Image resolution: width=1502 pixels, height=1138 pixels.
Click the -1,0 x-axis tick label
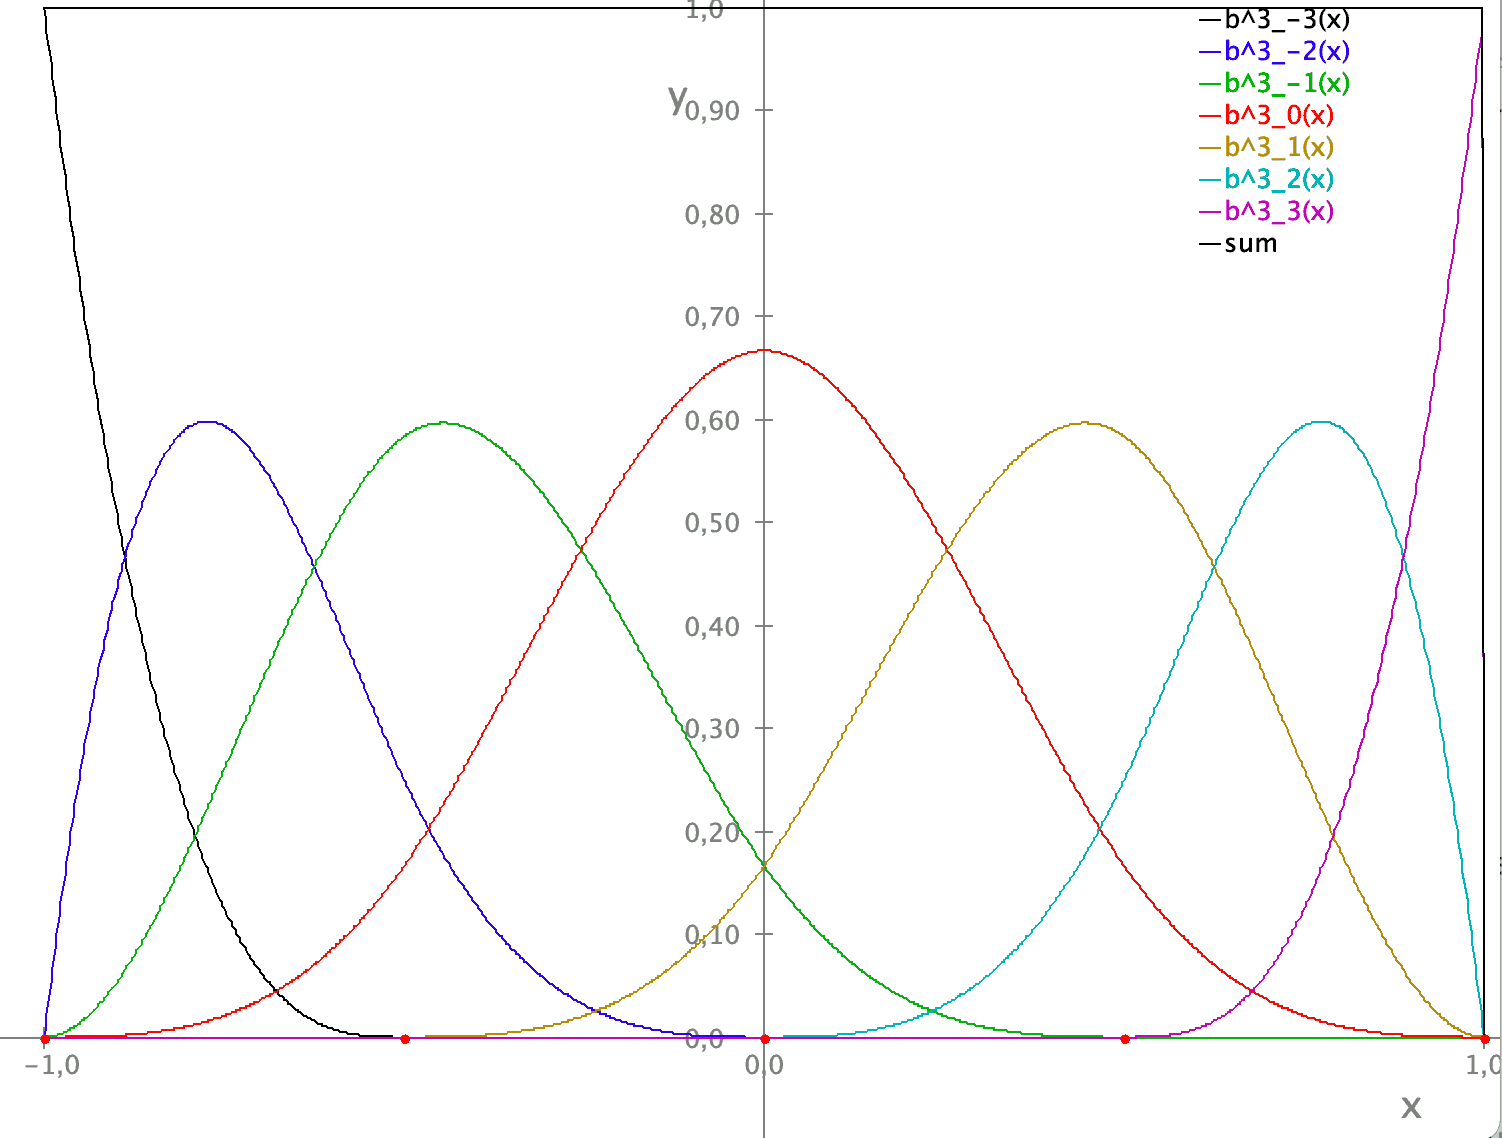click(52, 1065)
